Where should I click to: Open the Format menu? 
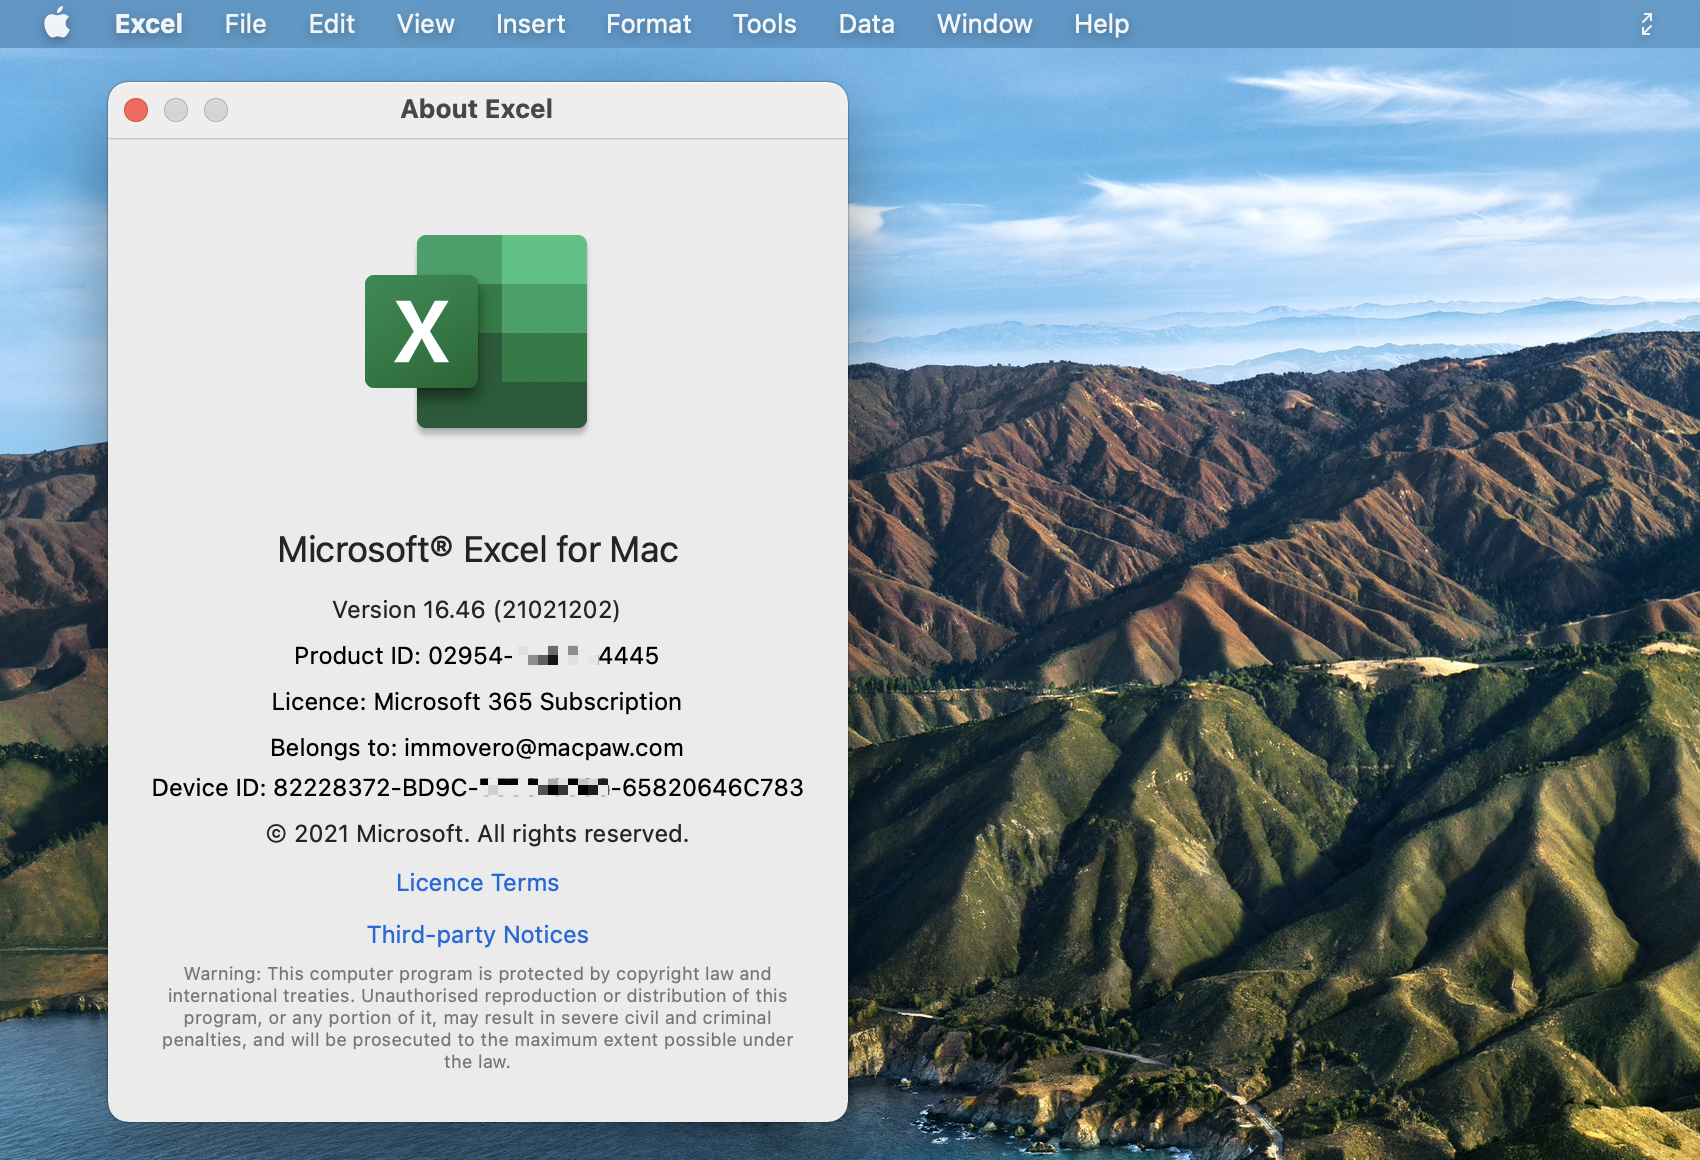(x=648, y=24)
